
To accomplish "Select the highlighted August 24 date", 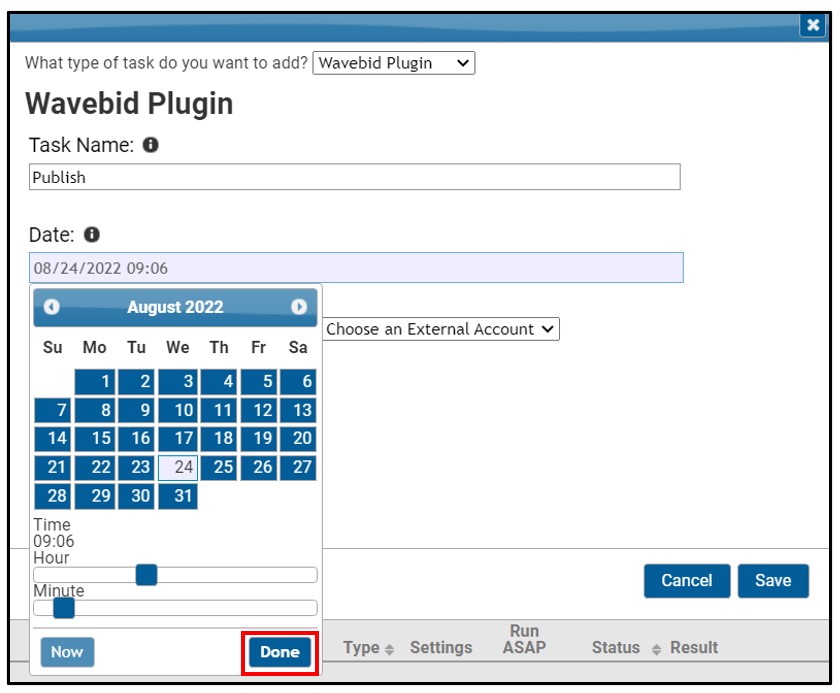I will (178, 468).
